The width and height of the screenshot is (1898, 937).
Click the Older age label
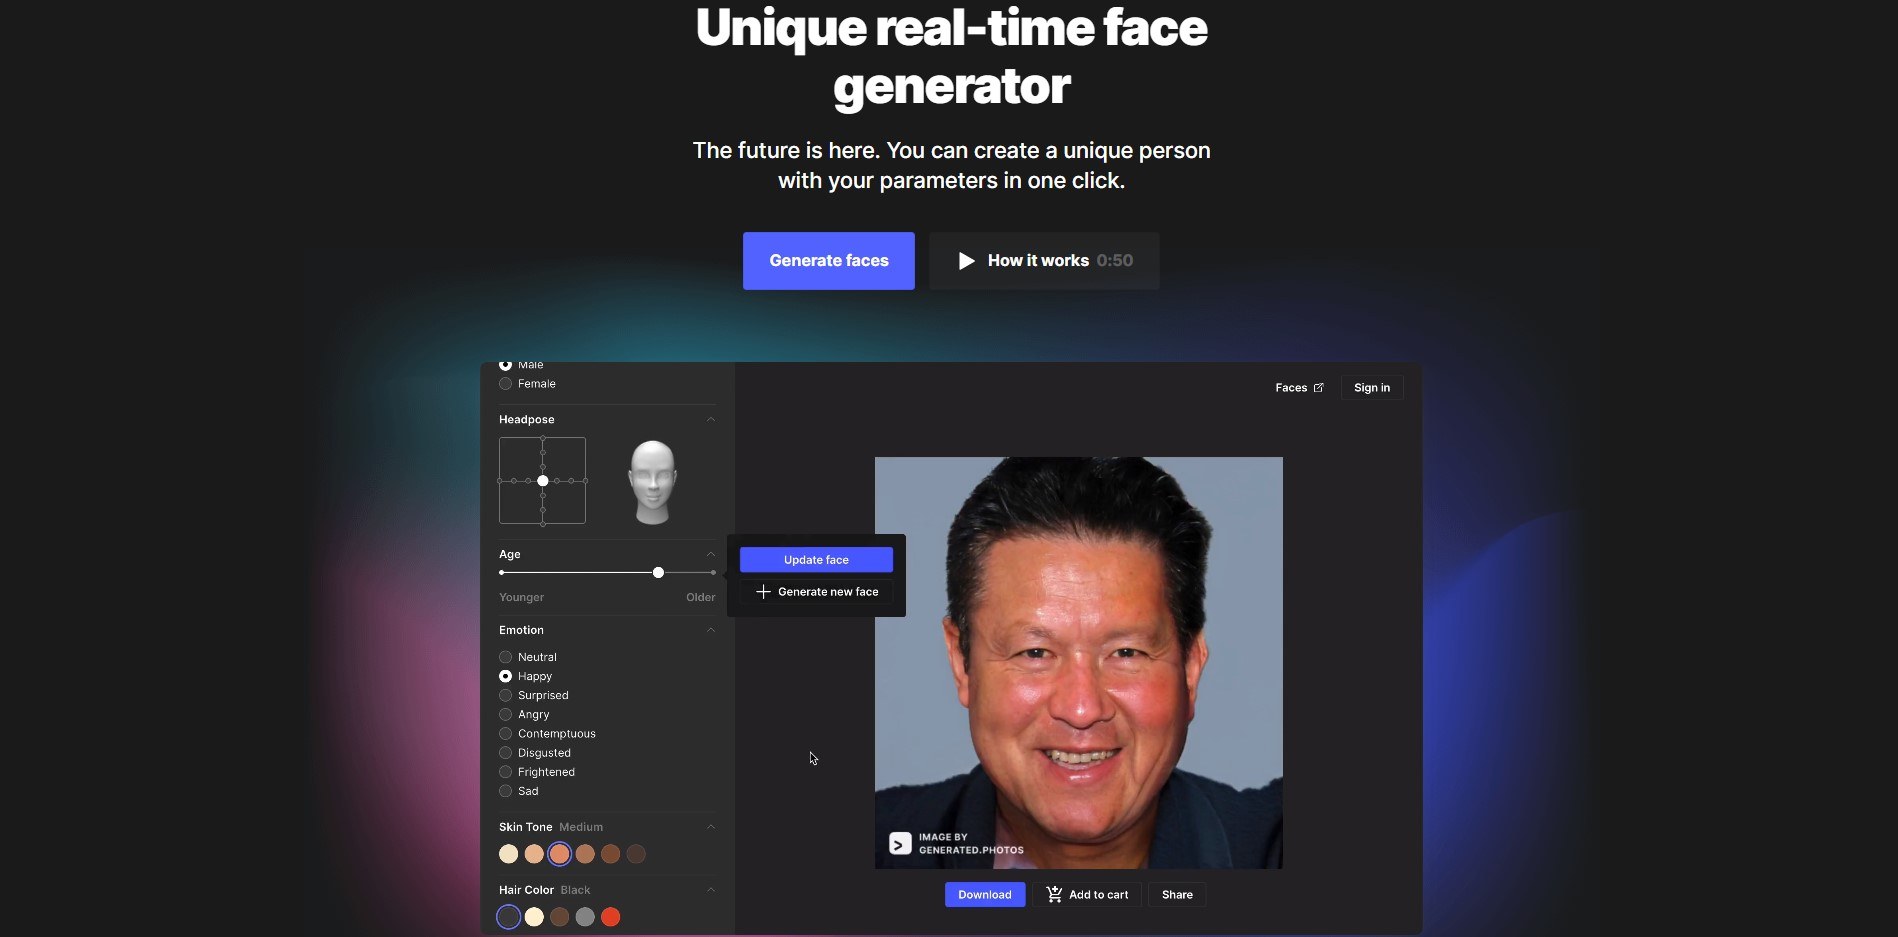point(701,598)
